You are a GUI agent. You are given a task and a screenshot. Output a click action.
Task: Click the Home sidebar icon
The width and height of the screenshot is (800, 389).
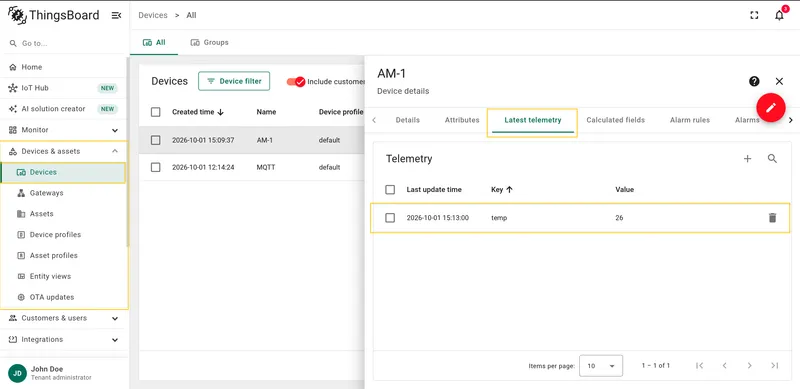[13, 67]
